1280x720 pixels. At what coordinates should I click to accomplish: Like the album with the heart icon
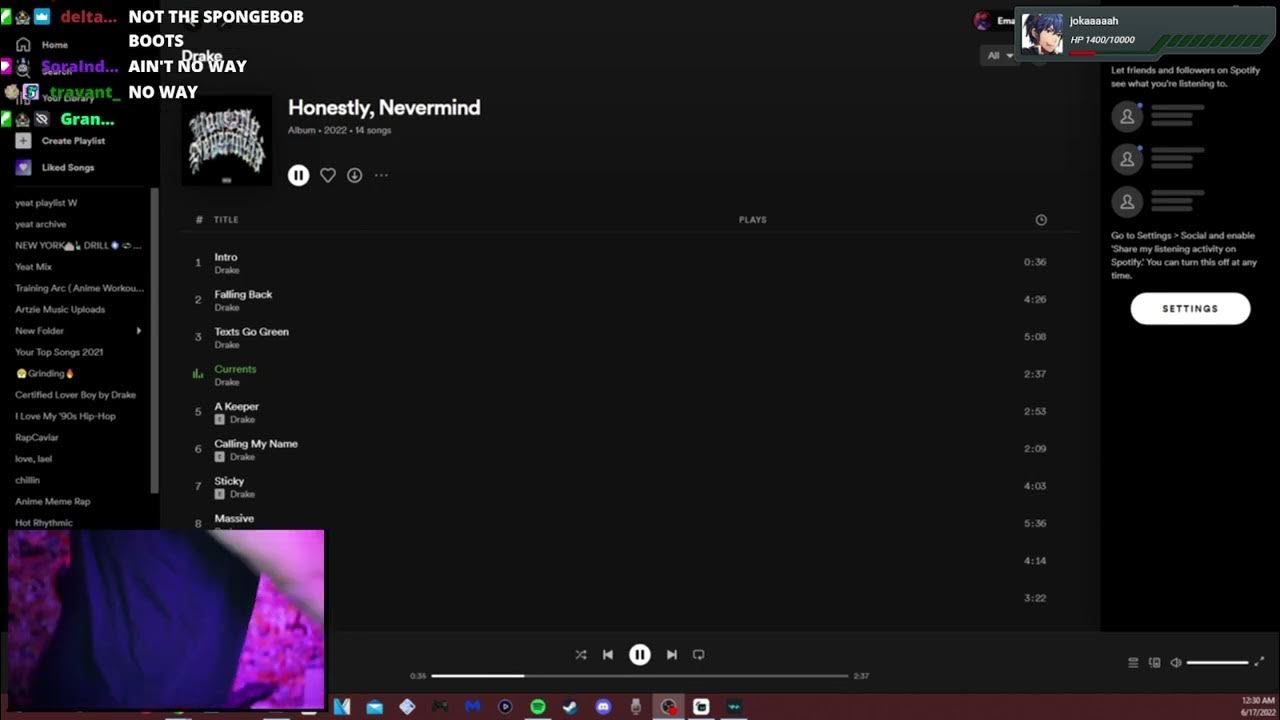(x=327, y=175)
